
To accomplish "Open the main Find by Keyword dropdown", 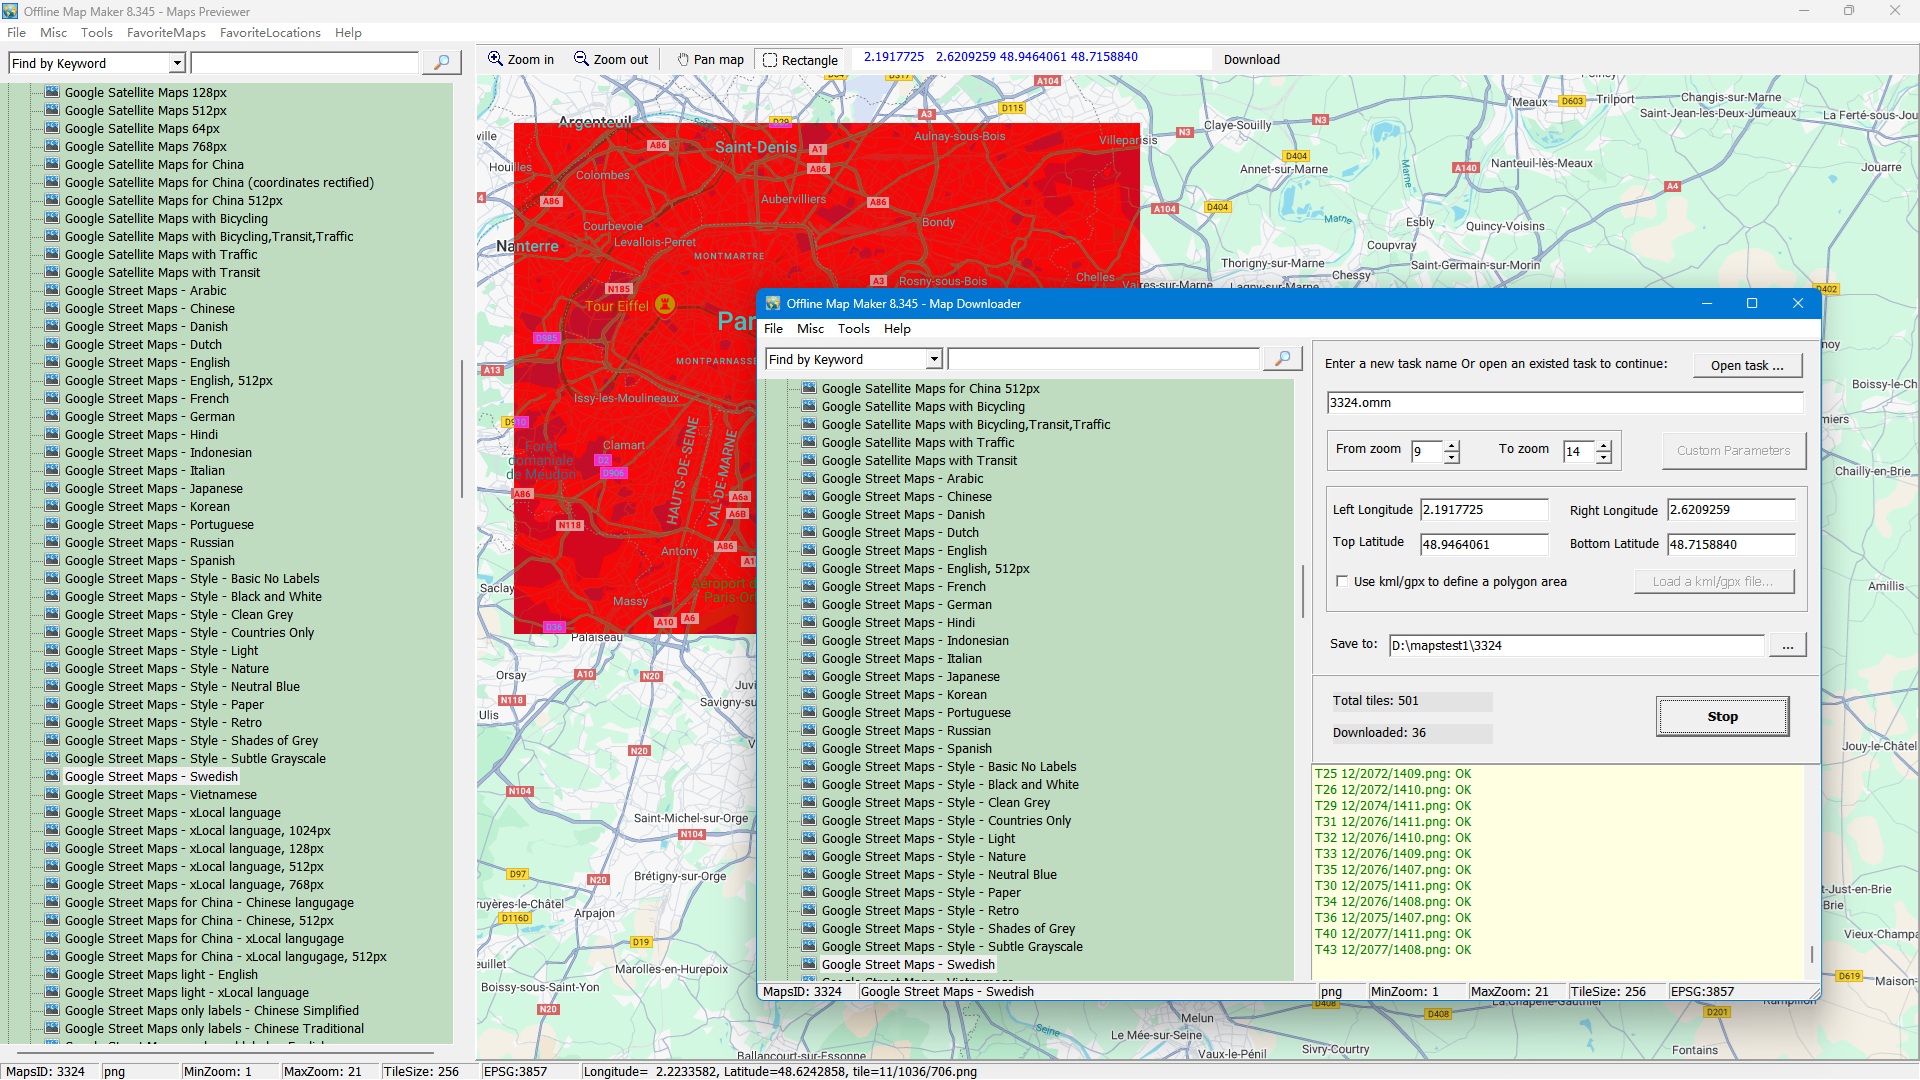I will [x=177, y=63].
